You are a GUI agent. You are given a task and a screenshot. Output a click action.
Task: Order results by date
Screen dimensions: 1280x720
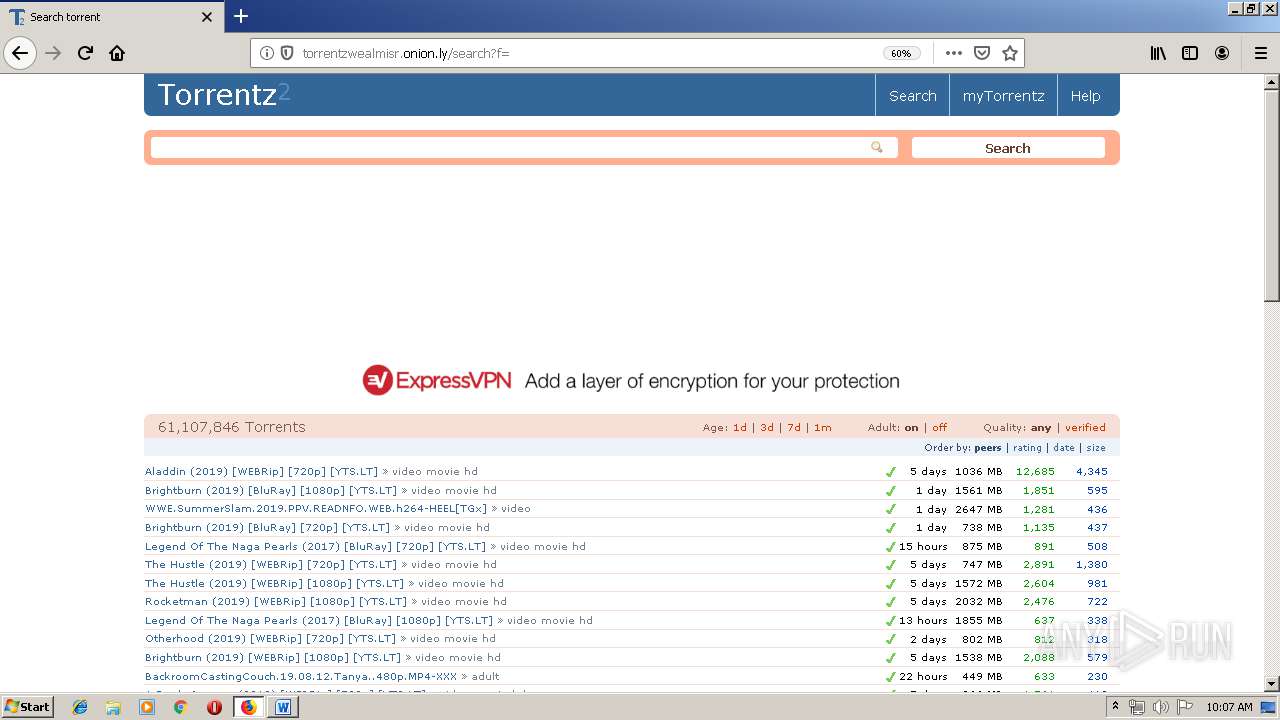pos(1064,448)
